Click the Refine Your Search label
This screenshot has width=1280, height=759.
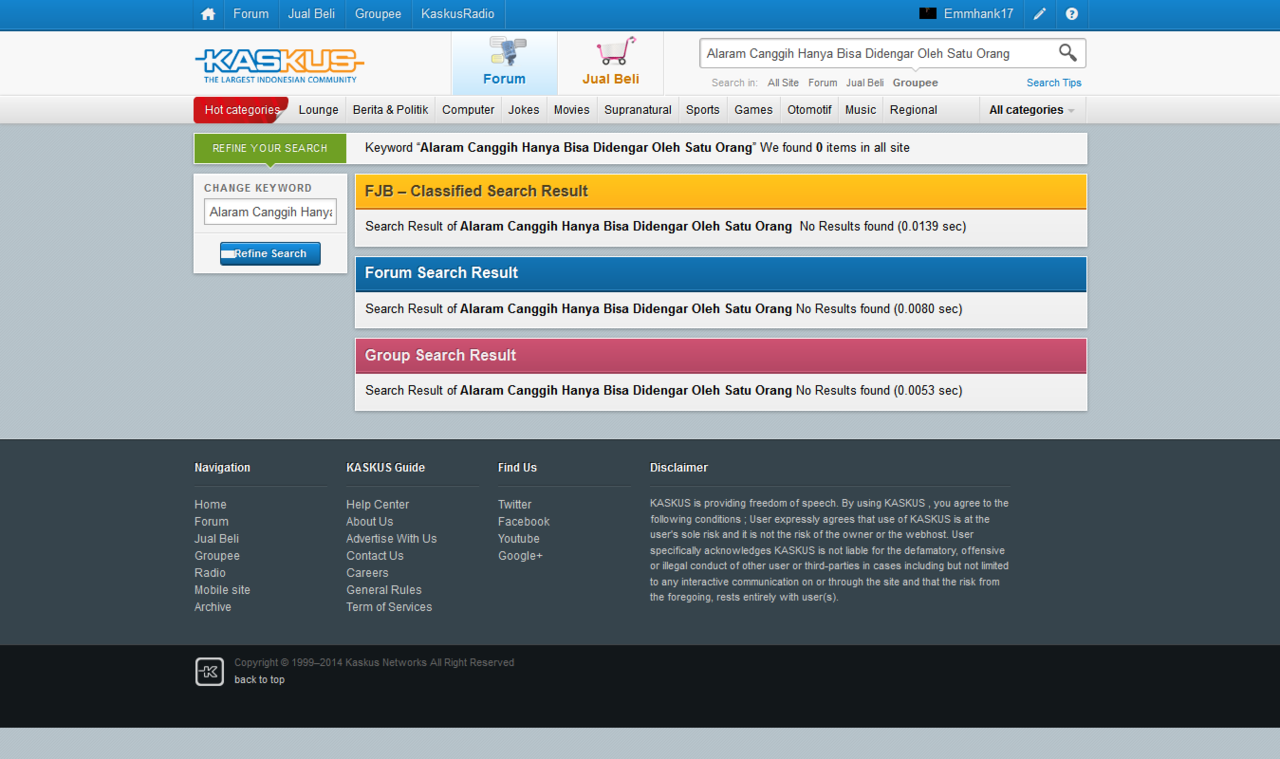(x=270, y=148)
